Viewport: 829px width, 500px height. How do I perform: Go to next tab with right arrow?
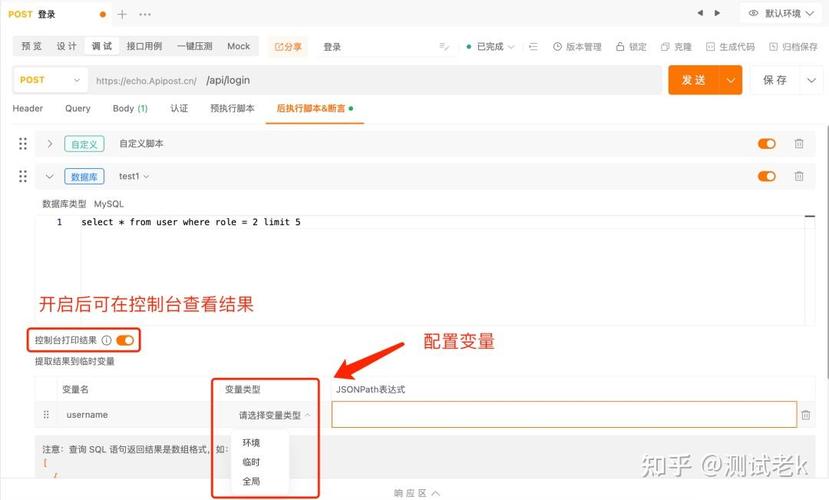(717, 13)
